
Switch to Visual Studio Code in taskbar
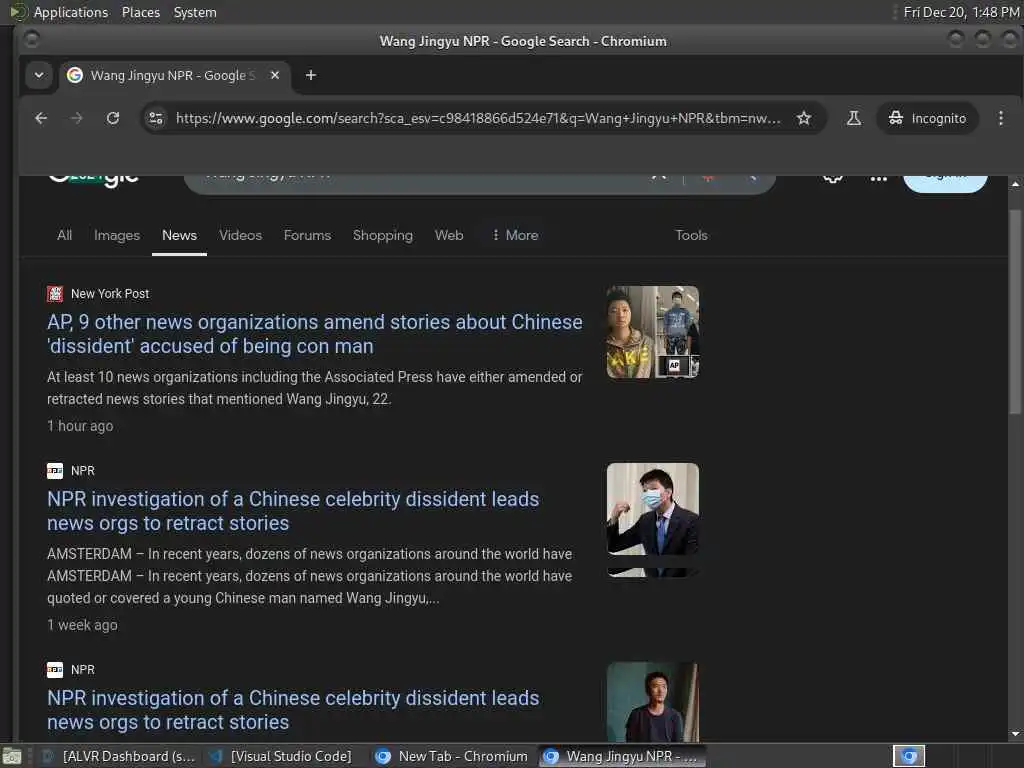click(x=281, y=756)
